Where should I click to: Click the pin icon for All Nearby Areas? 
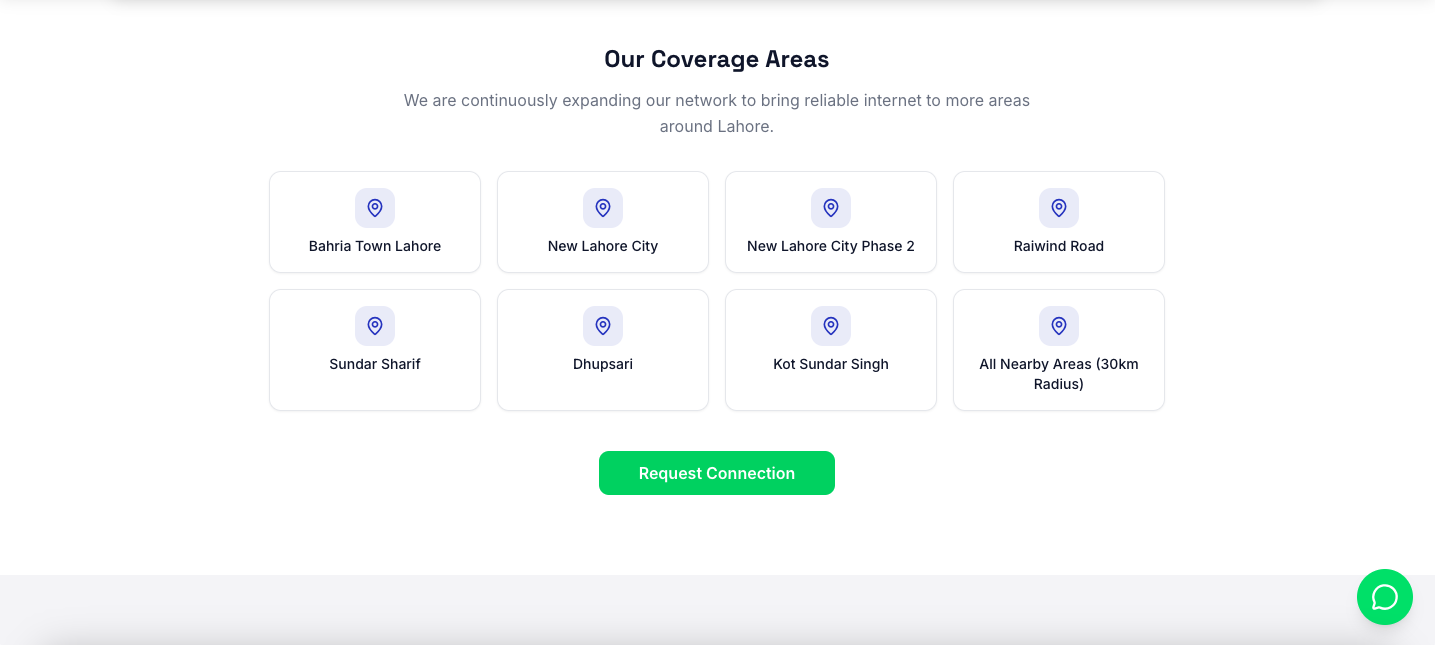(1059, 326)
